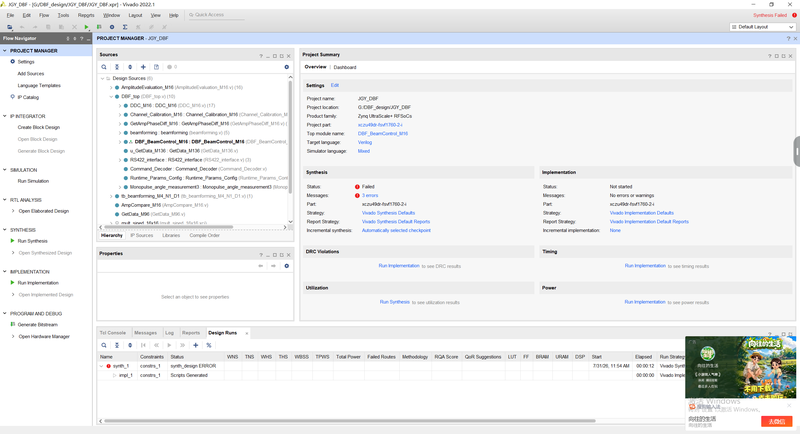This screenshot has height=434, width=800.
Task: Switch to Compile Order tab
Action: click(x=205, y=236)
